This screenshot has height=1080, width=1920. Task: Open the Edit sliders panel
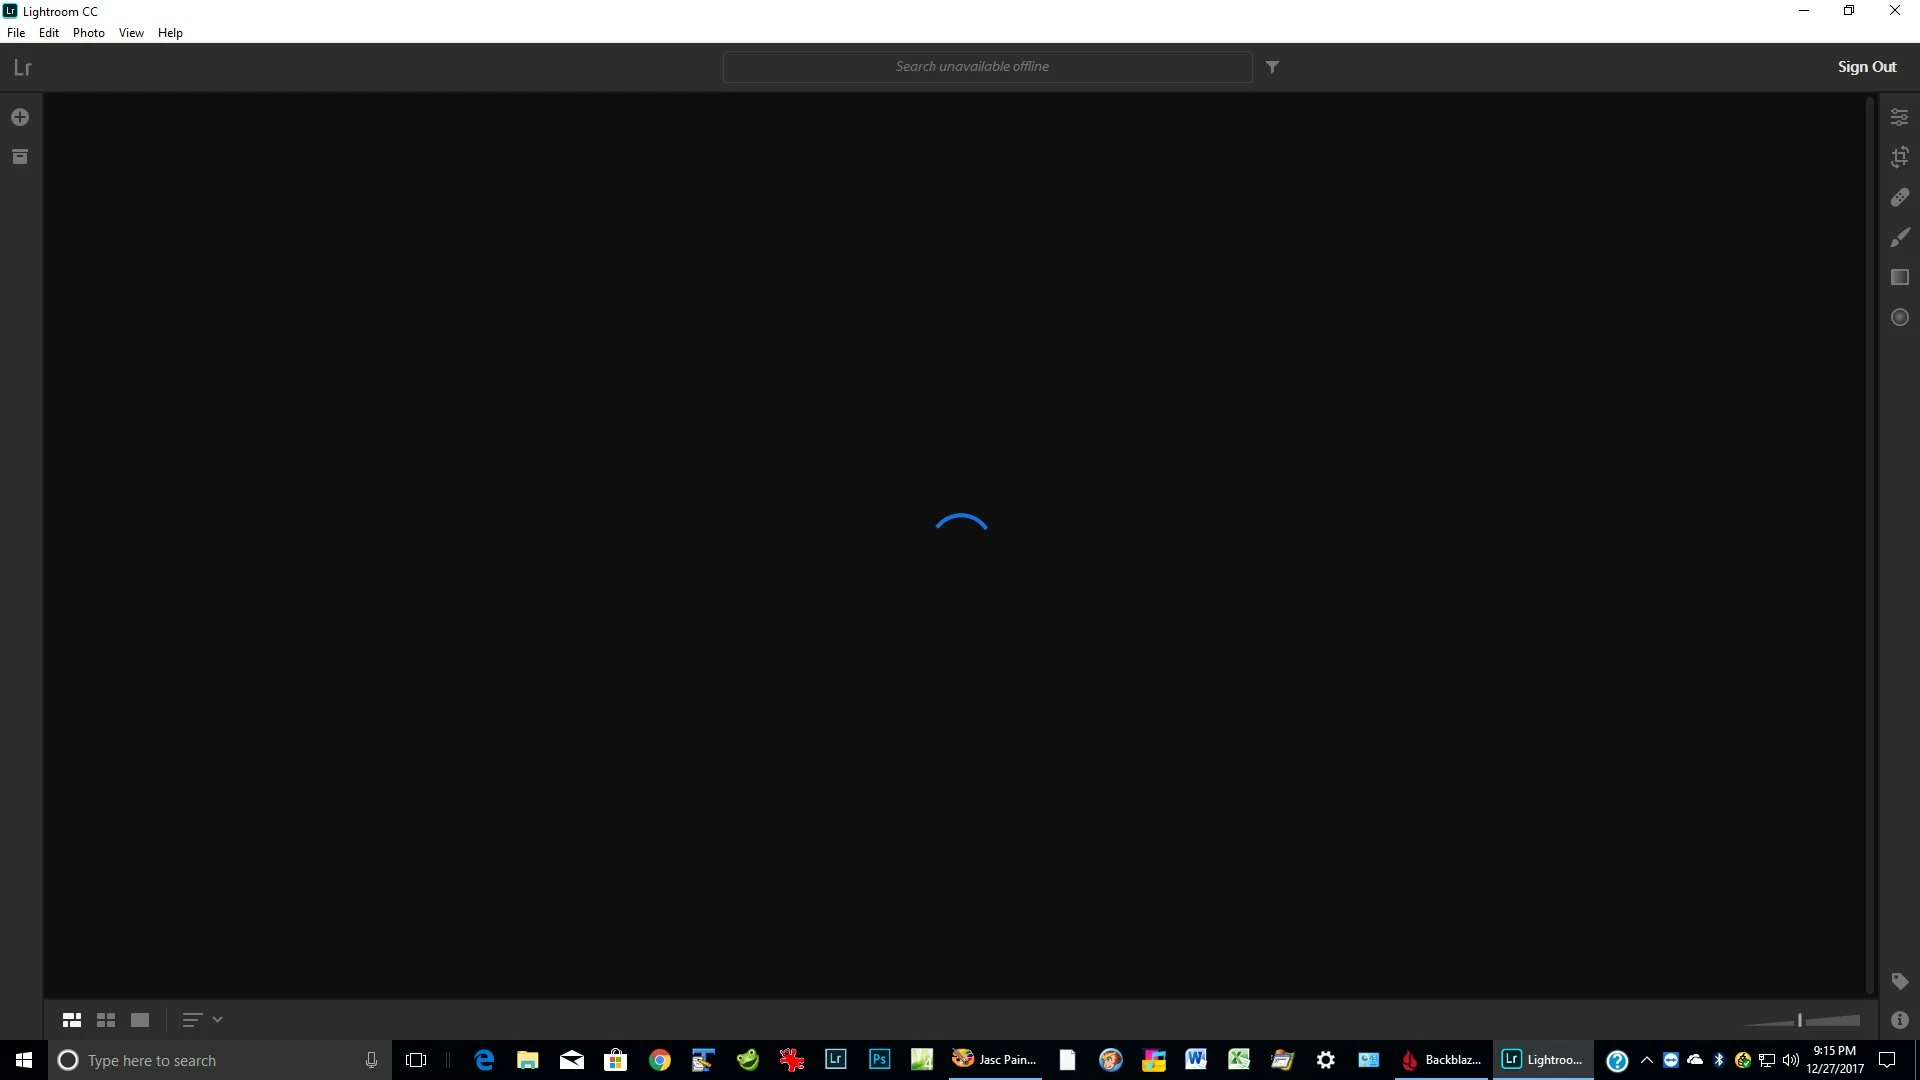pos(1900,118)
